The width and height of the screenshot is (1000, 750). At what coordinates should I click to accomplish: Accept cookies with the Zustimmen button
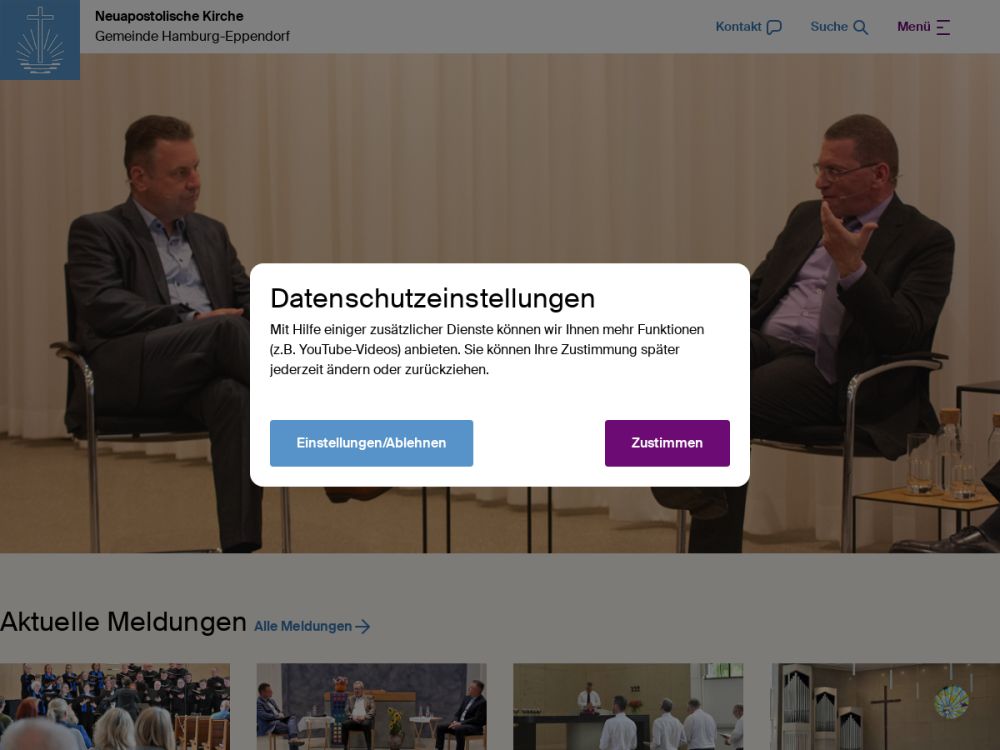tap(667, 443)
